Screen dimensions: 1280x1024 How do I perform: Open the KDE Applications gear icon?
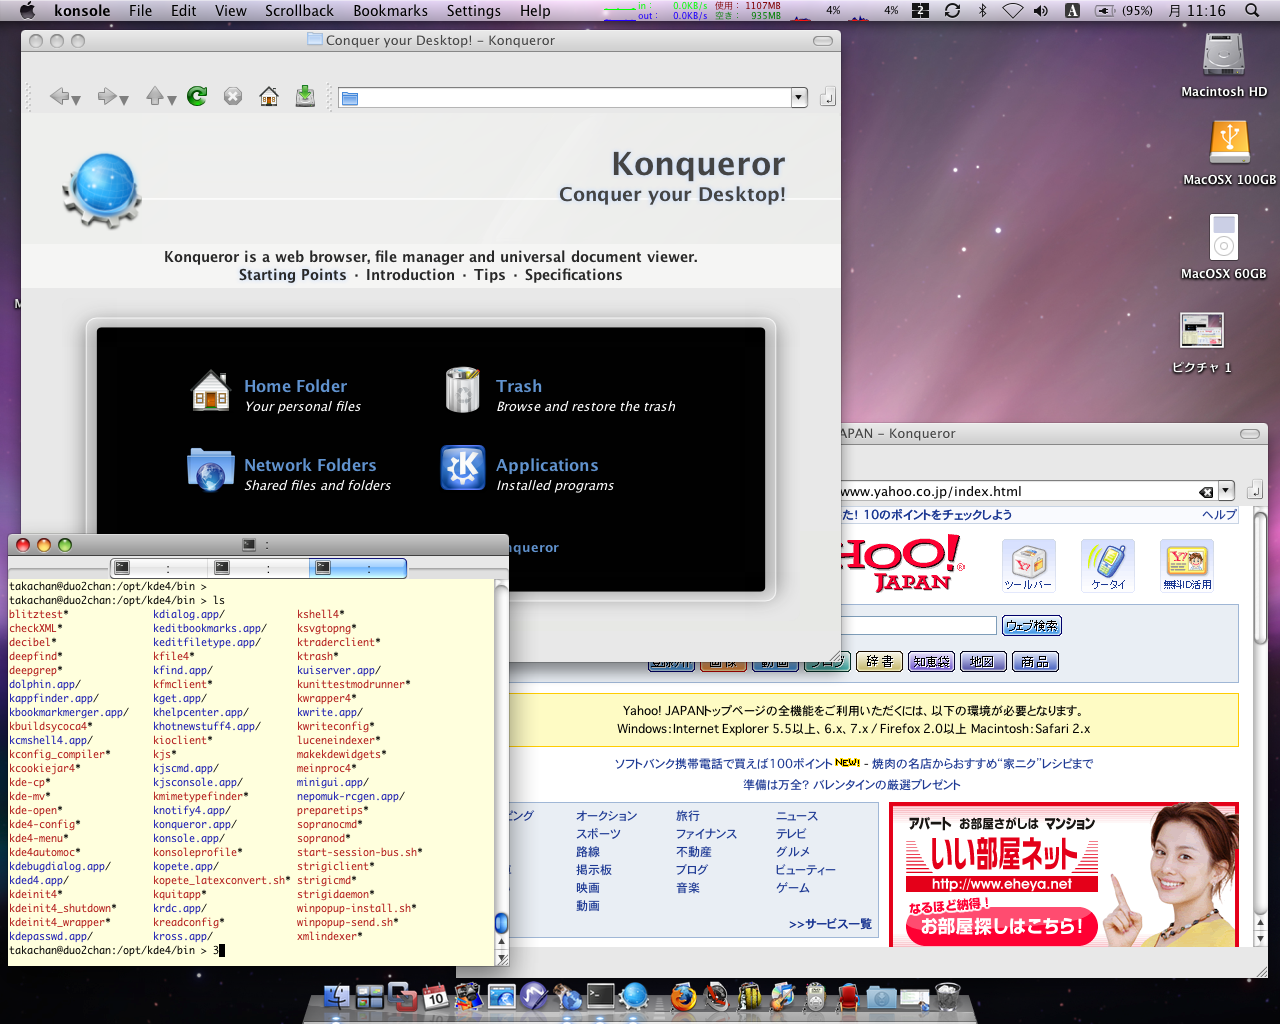click(x=463, y=468)
